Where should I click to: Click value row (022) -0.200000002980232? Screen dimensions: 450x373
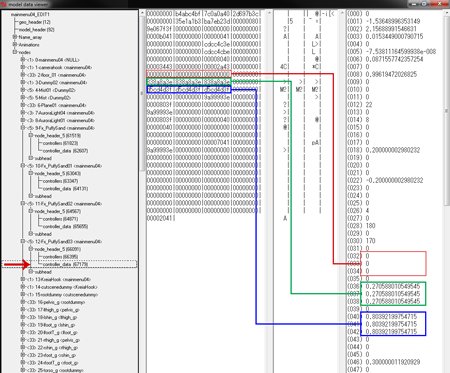coord(385,180)
